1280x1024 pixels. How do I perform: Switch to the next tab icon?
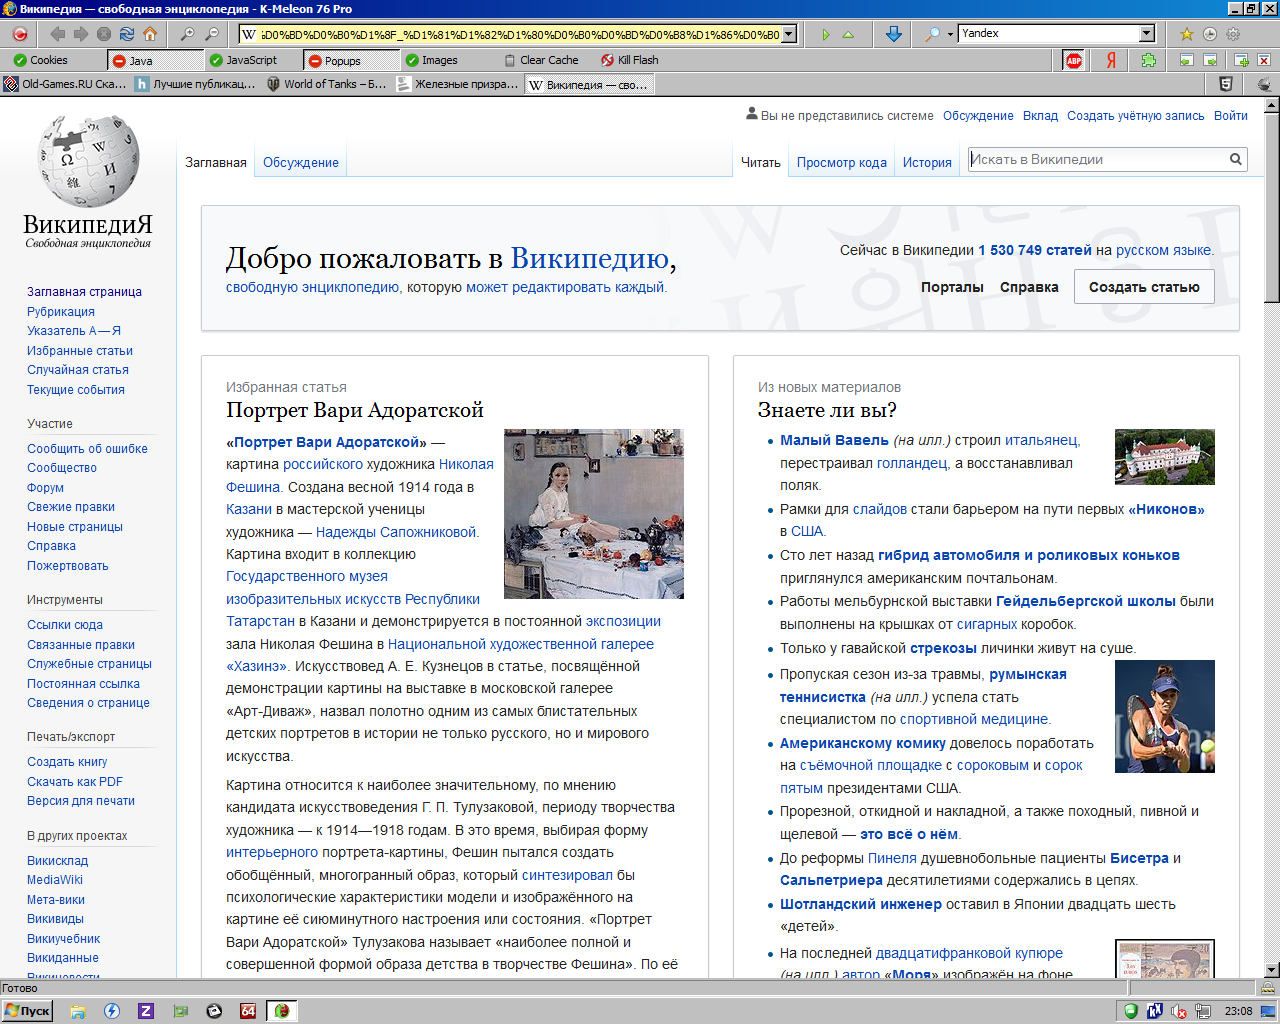click(x=1210, y=60)
